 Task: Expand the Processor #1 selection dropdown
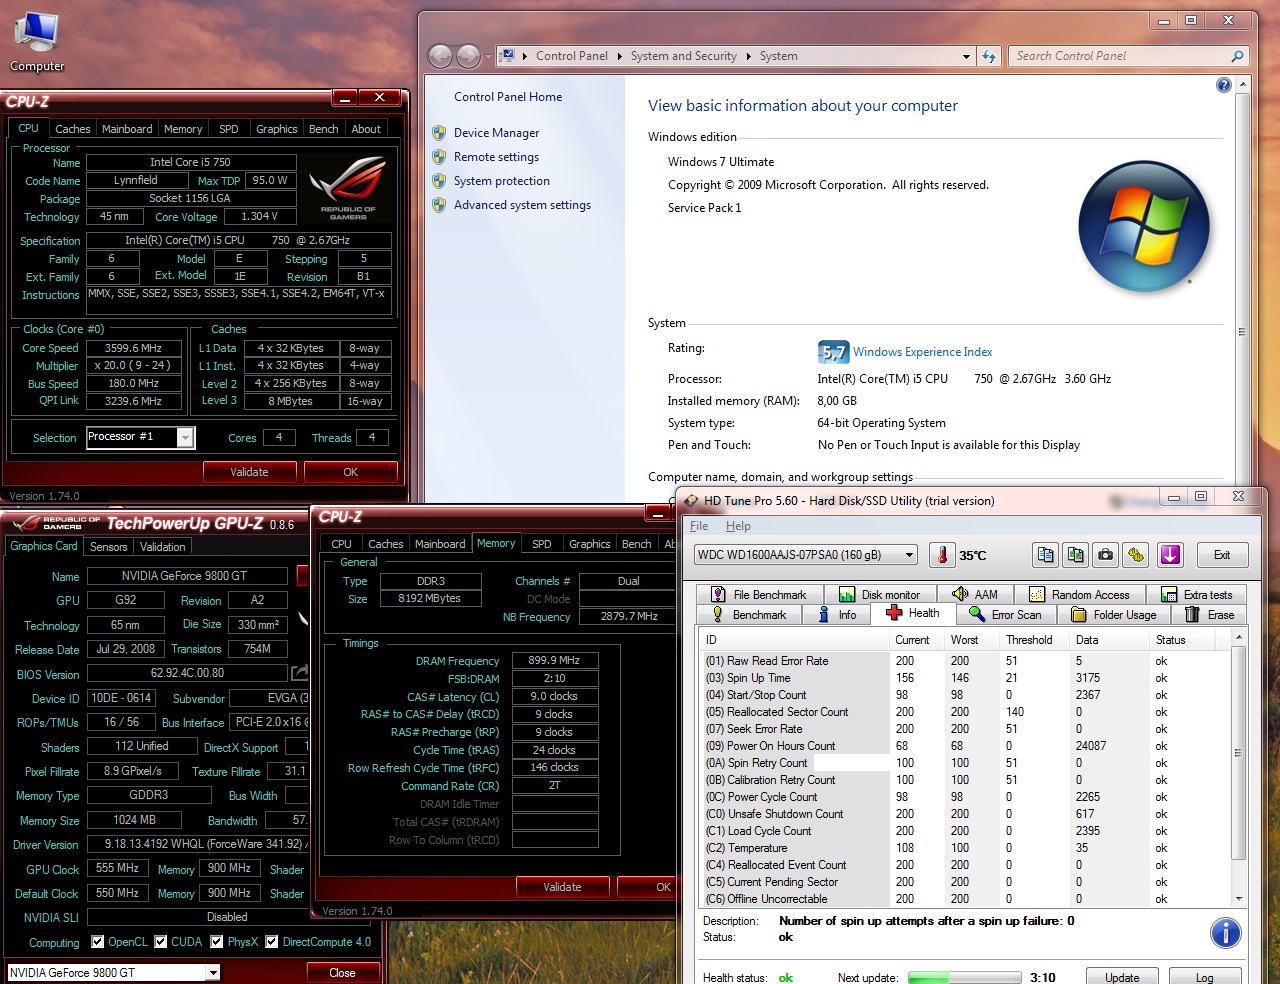[185, 438]
